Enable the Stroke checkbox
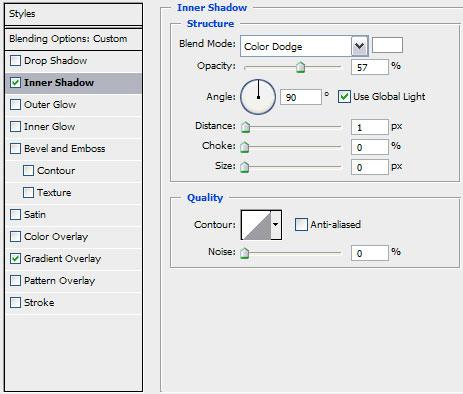This screenshot has height=394, width=463. (15, 303)
